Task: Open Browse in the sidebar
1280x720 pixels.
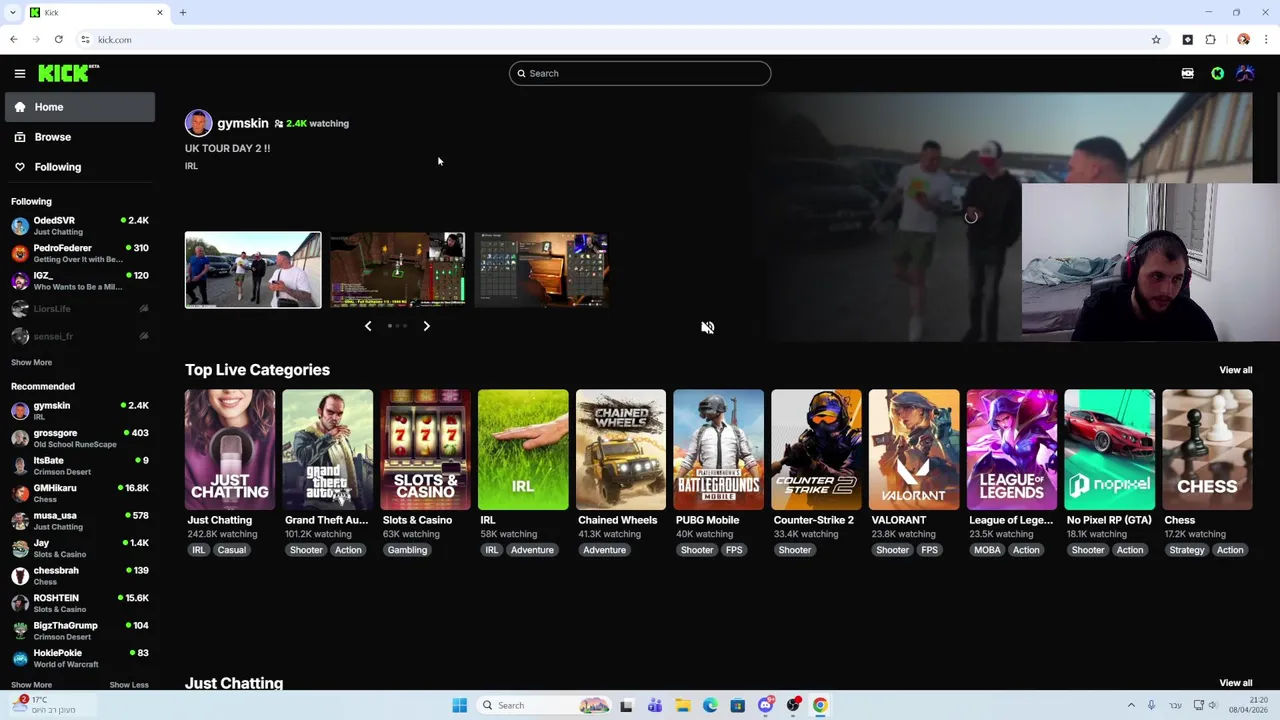Action: pyautogui.click(x=80, y=137)
